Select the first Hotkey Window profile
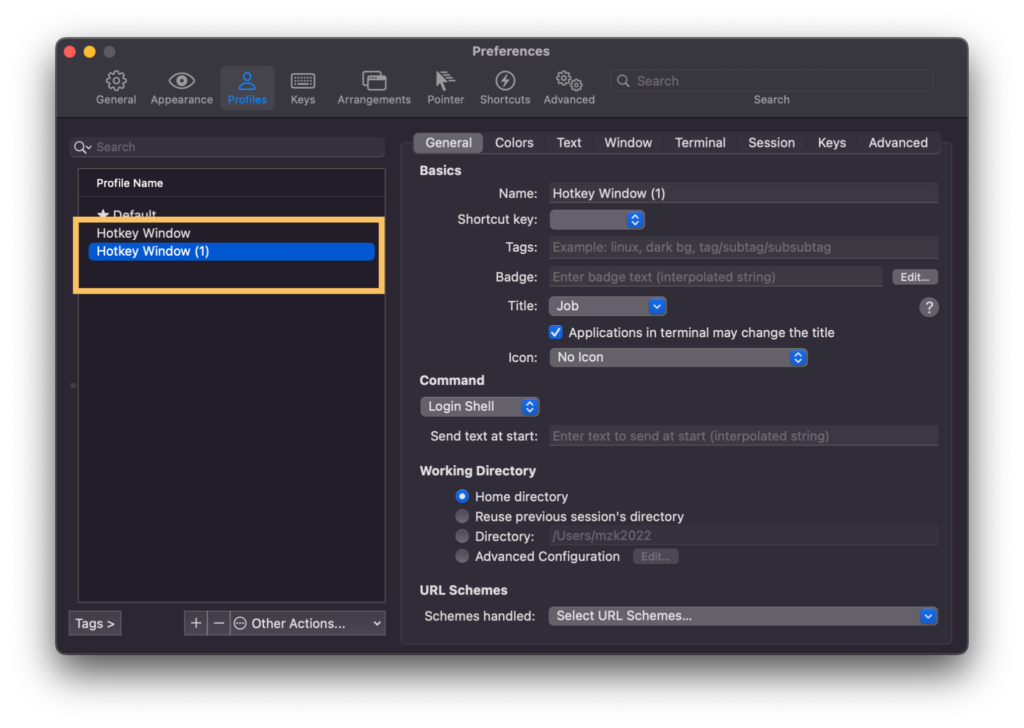This screenshot has height=728, width=1024. pos(231,233)
